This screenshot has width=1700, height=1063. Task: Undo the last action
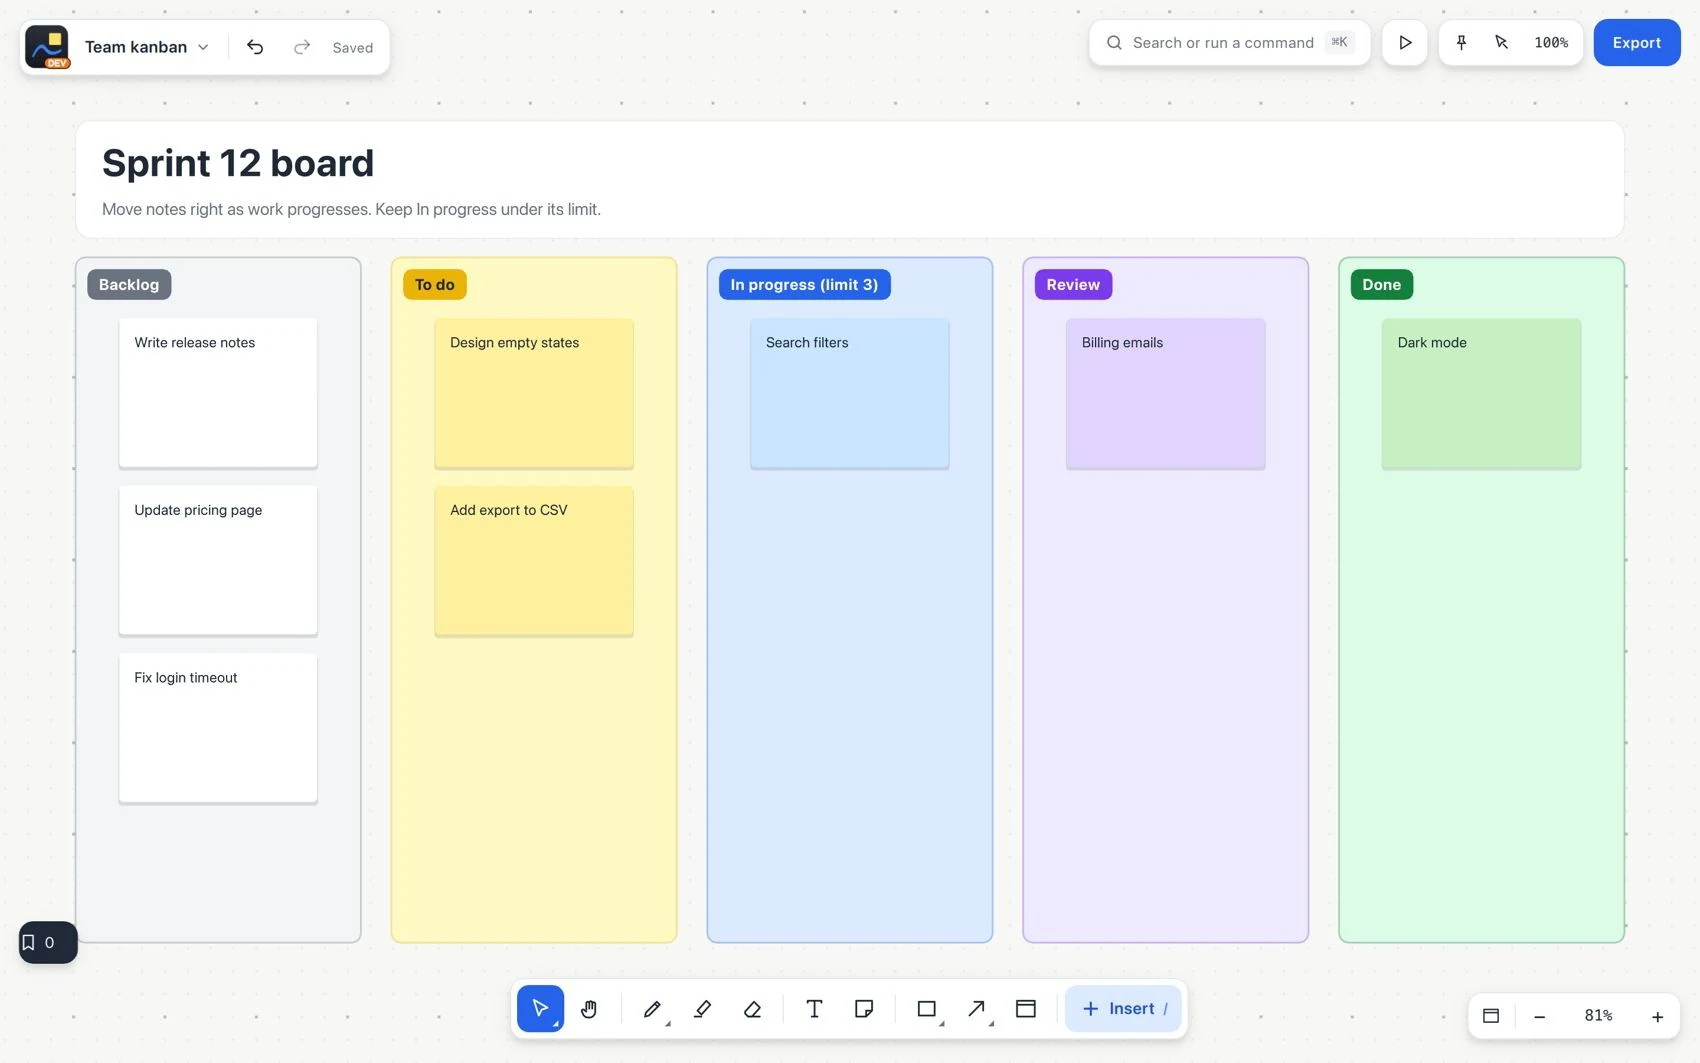[255, 47]
